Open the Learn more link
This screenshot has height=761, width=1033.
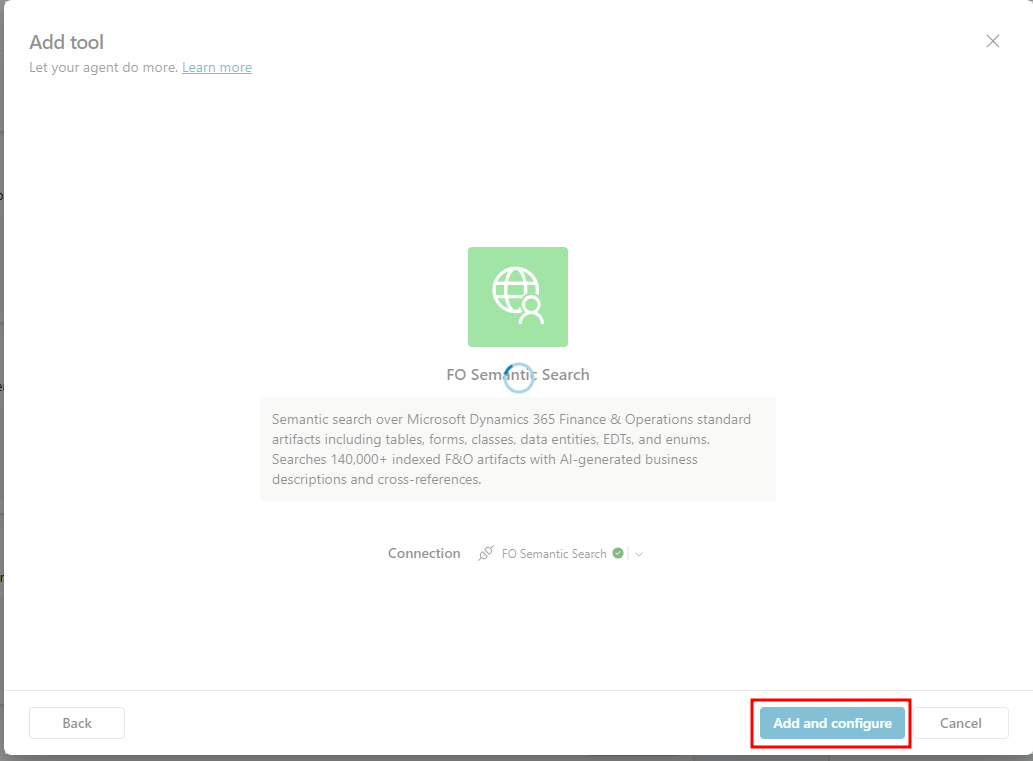[217, 67]
